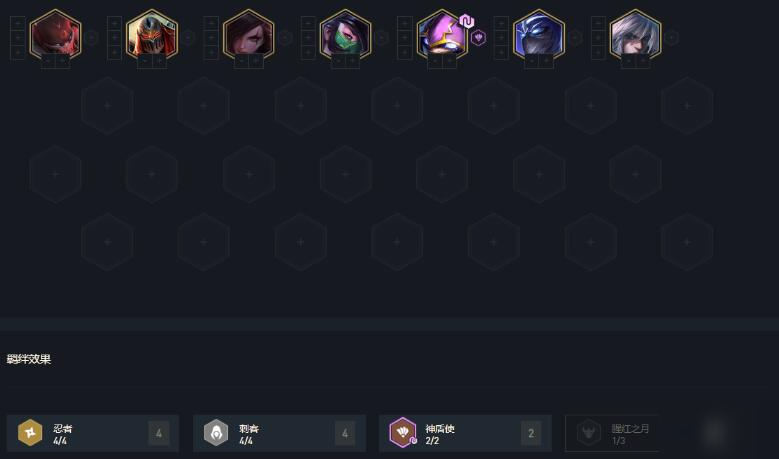The image size is (779, 459).
Task: Click the number 4 box on 忍者 trait
Action: point(159,433)
